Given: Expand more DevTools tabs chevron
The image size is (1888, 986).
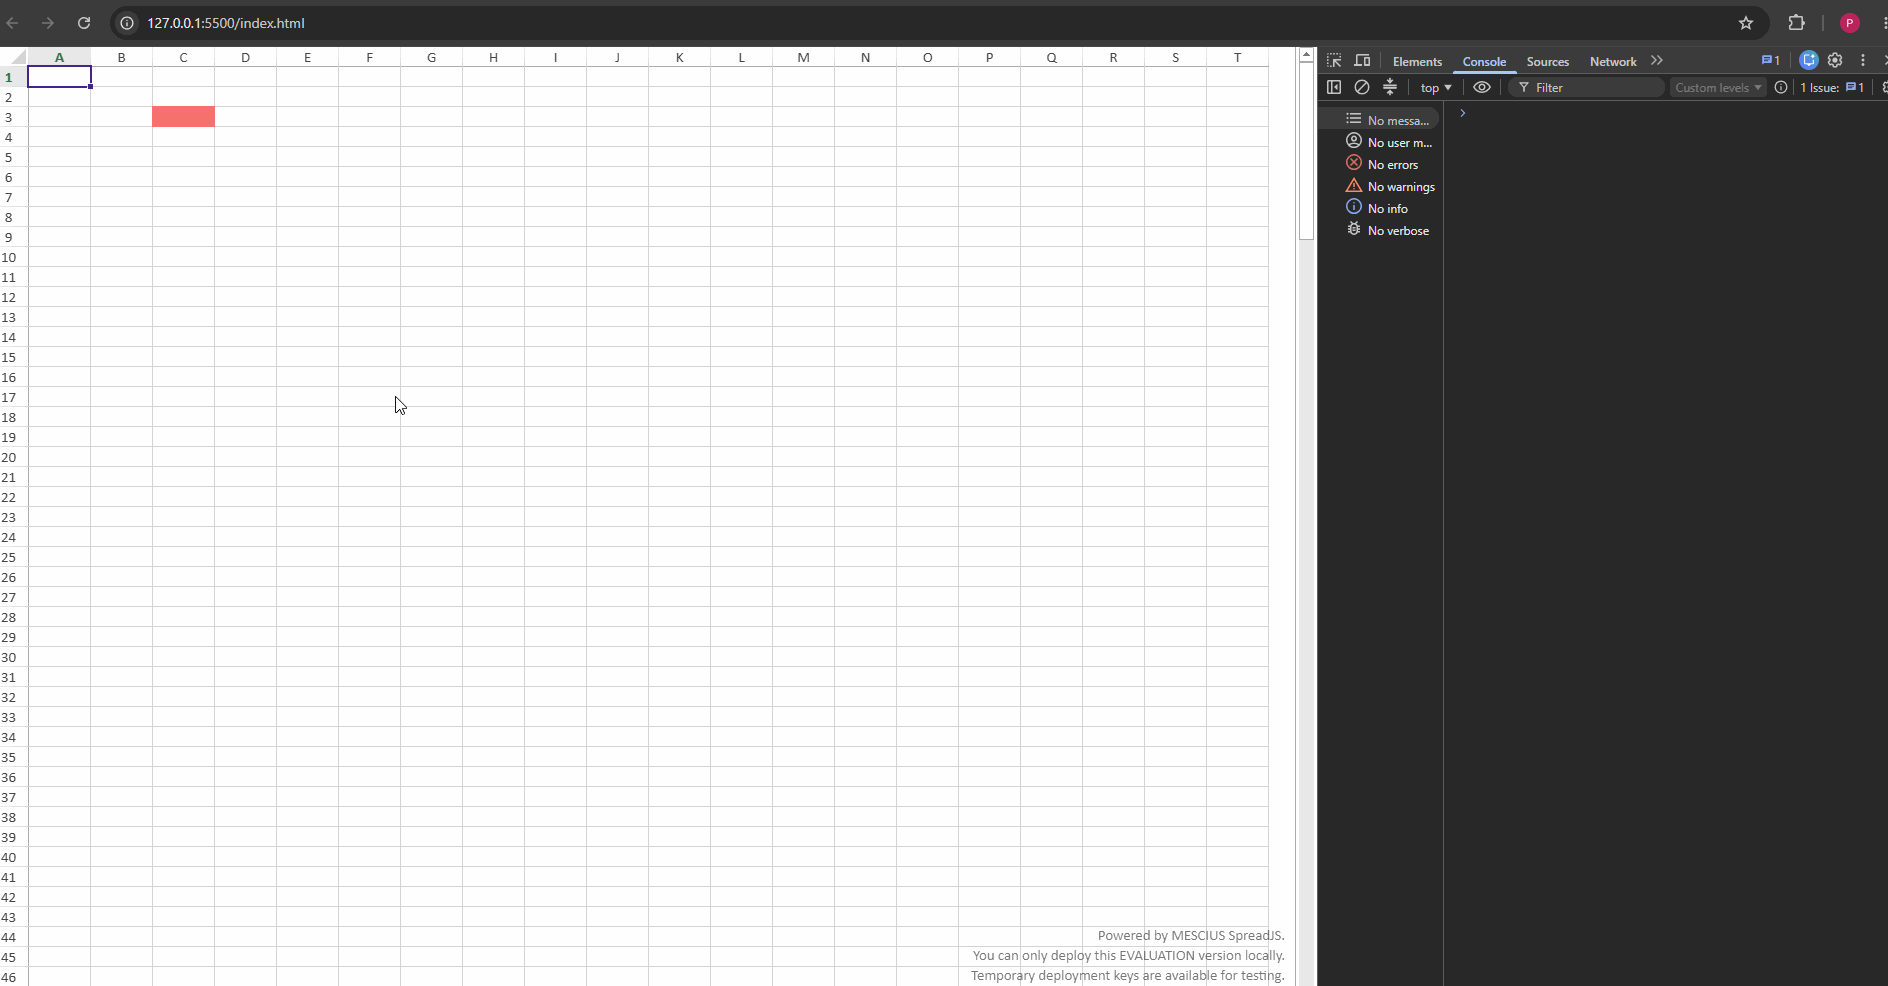Looking at the screenshot, I should coord(1657,61).
